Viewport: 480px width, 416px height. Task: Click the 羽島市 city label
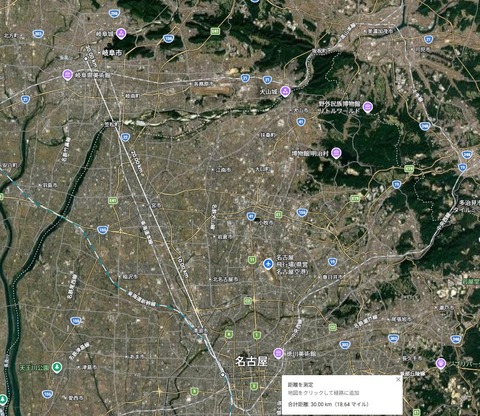pos(50,185)
